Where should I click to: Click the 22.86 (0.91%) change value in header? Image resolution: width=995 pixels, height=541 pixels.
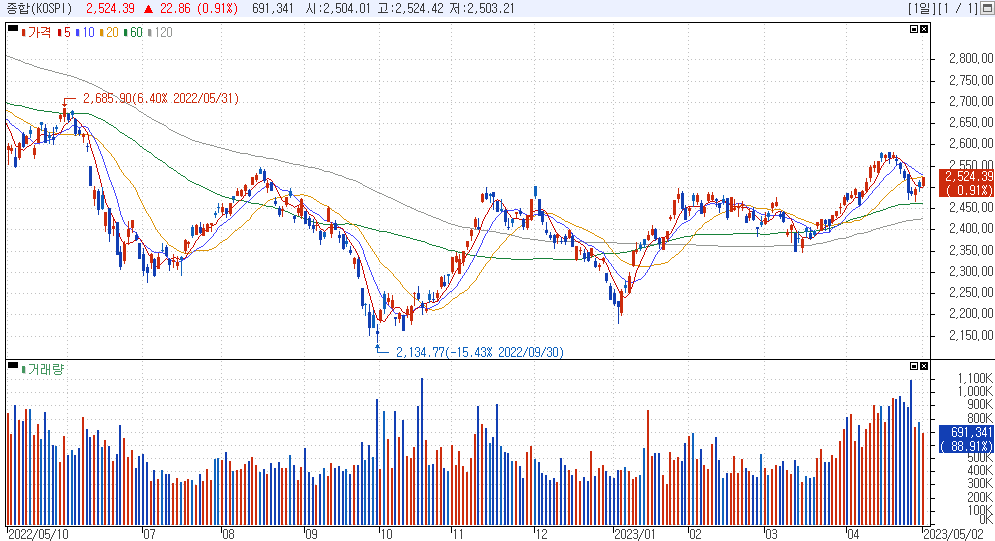pos(199,8)
